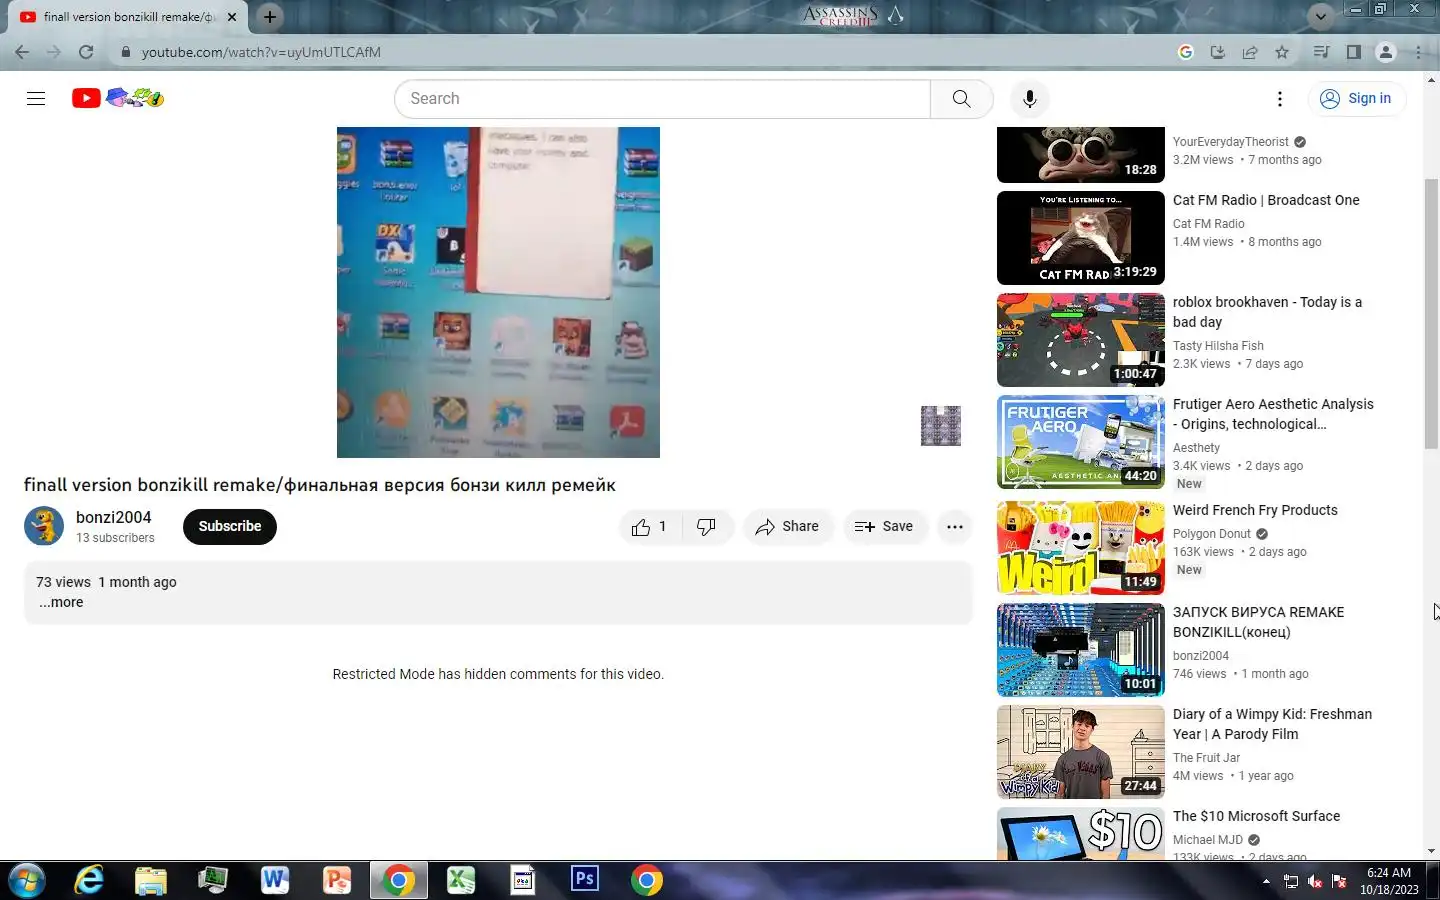Save the video to a playlist
Image resolution: width=1440 pixels, height=900 pixels.
[884, 527]
